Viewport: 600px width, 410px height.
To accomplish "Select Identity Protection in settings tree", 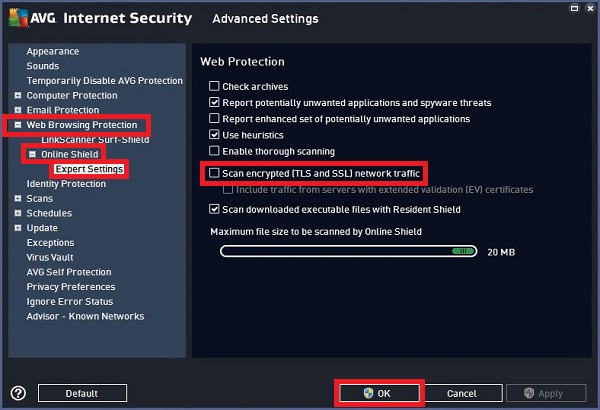I will pyautogui.click(x=66, y=184).
